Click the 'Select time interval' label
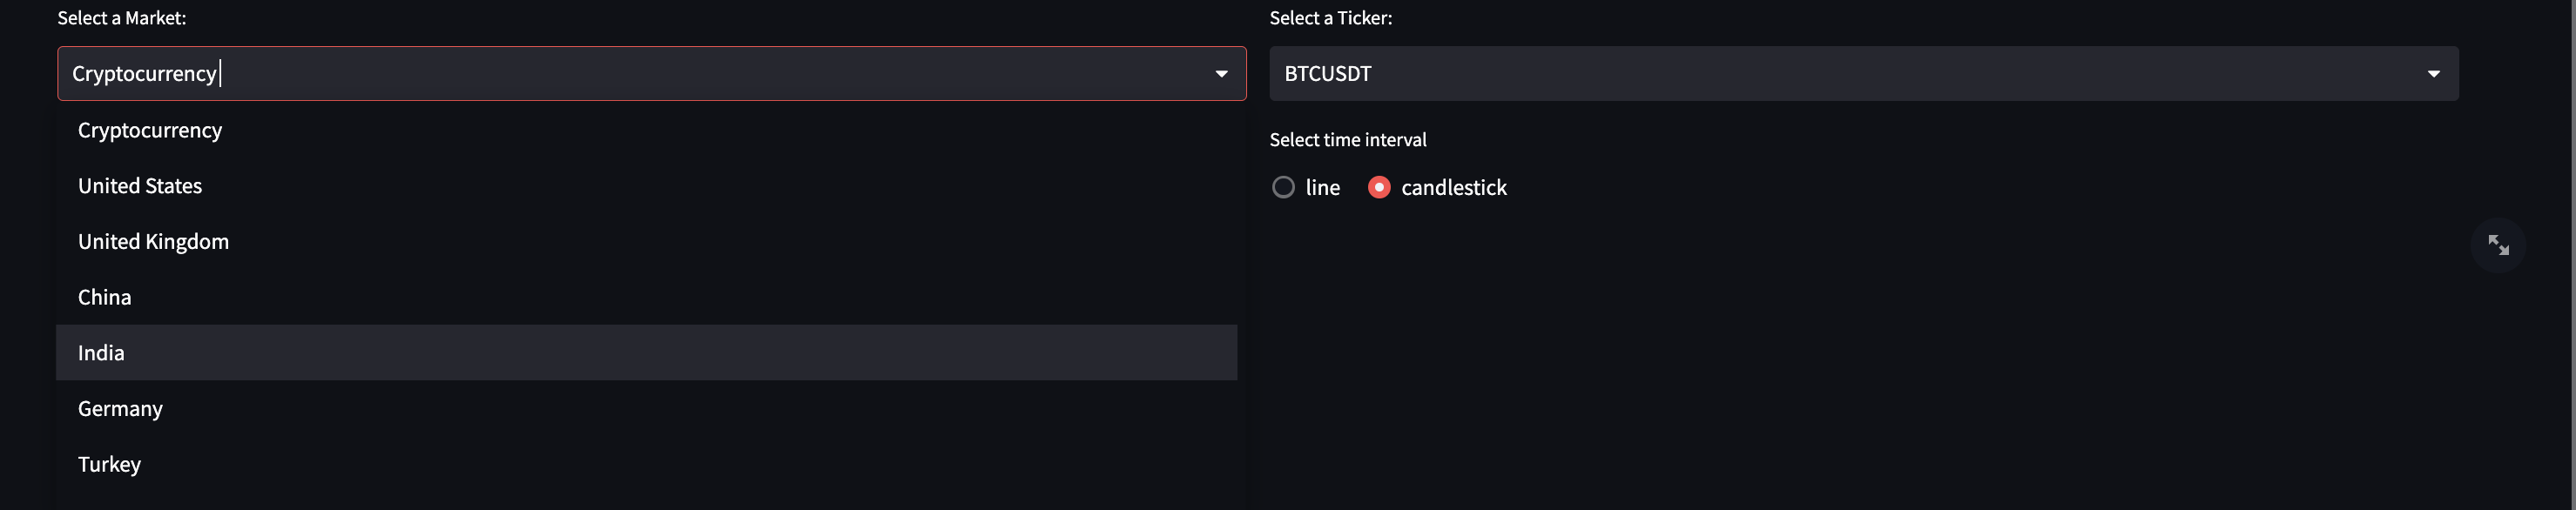Screen dimensions: 2576x510 1347,140
